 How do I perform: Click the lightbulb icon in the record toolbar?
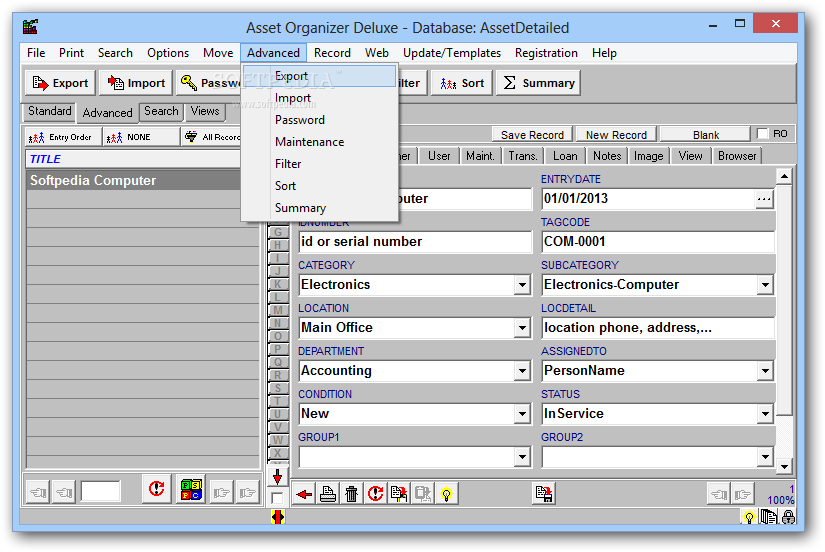(446, 494)
